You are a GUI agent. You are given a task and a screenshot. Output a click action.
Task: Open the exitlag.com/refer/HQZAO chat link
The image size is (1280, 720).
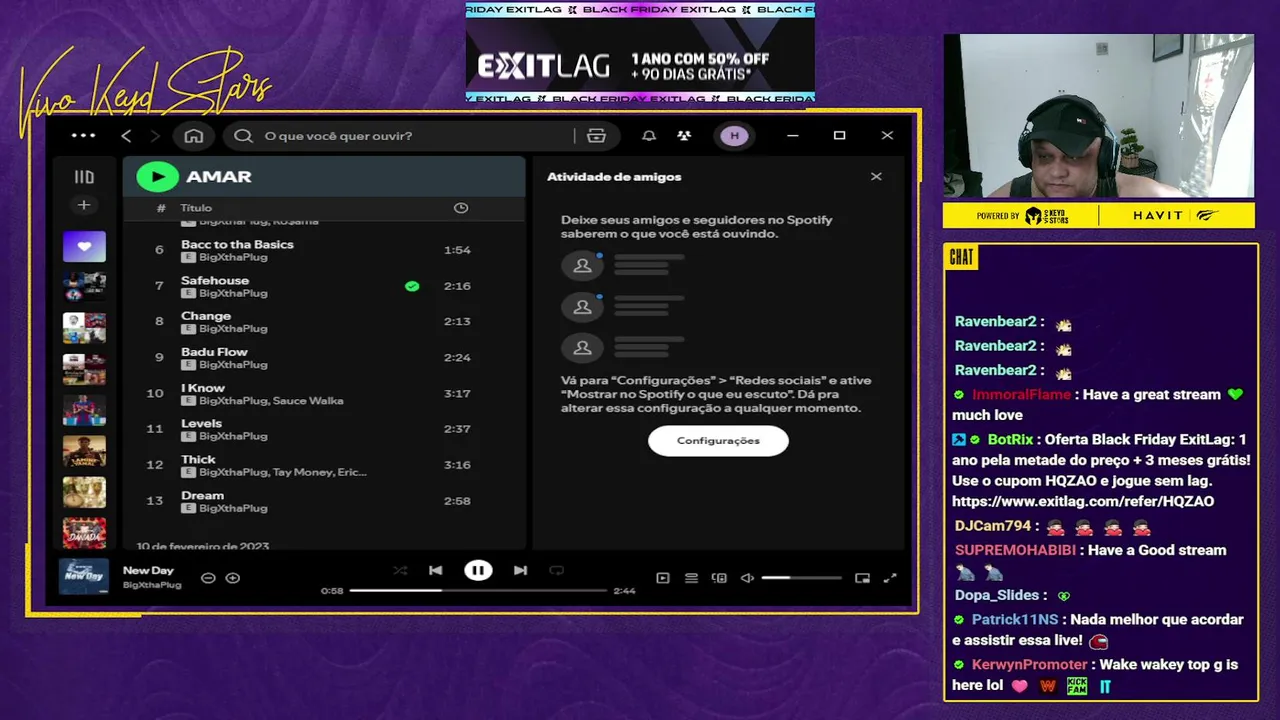(x=1083, y=502)
